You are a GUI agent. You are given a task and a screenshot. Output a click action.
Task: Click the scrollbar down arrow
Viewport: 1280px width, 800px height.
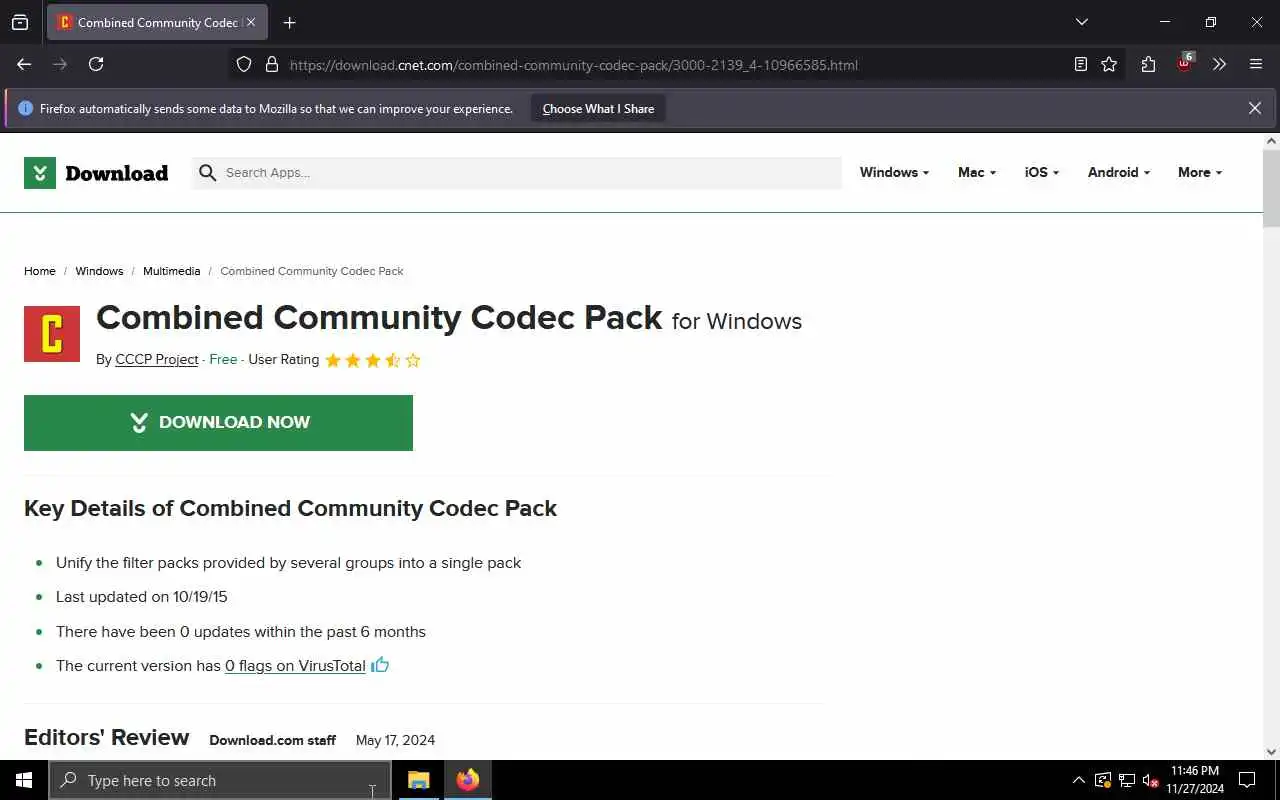[1271, 752]
